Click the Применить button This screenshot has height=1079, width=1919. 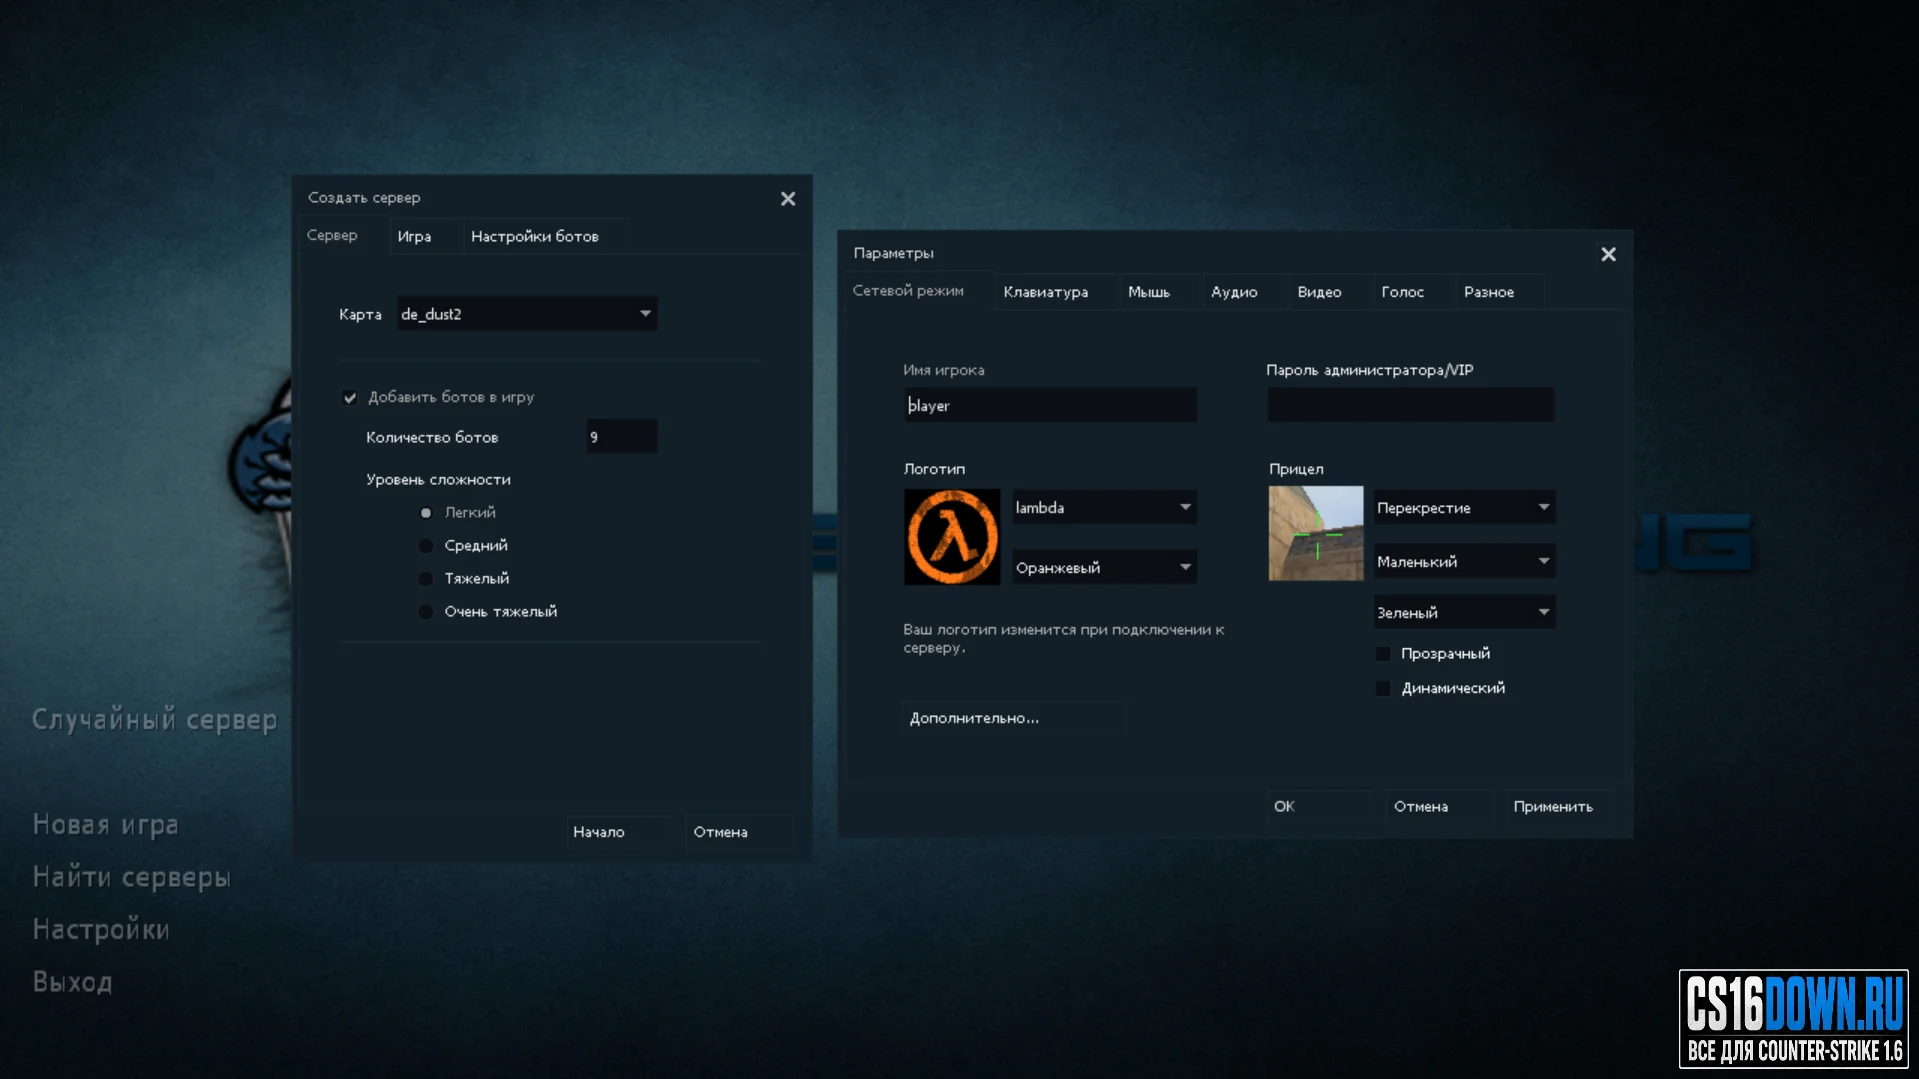[1560, 807]
